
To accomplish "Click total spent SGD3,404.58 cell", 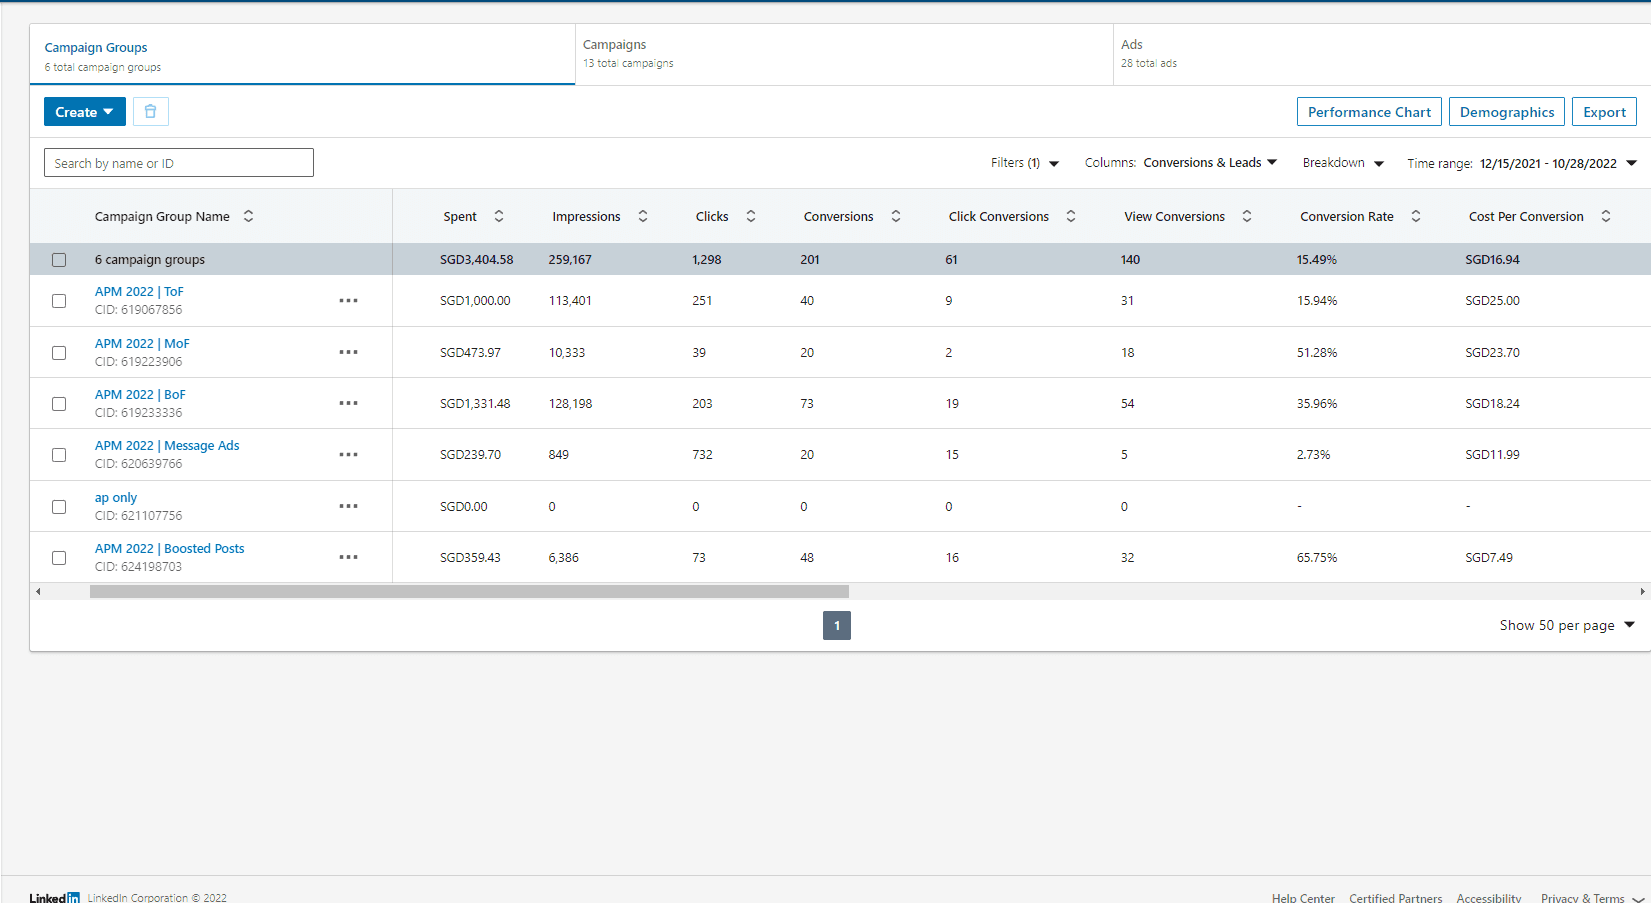I will (x=477, y=260).
